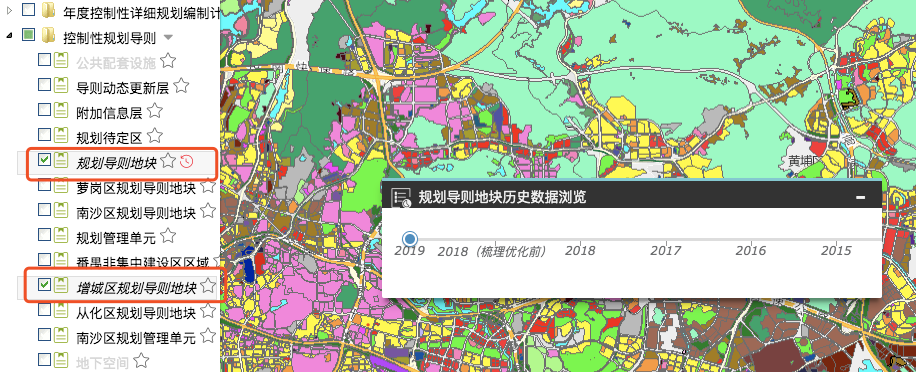The image size is (916, 372).
Task: Open dropdown arrow beside 控制性规划导则
Action: (168, 37)
